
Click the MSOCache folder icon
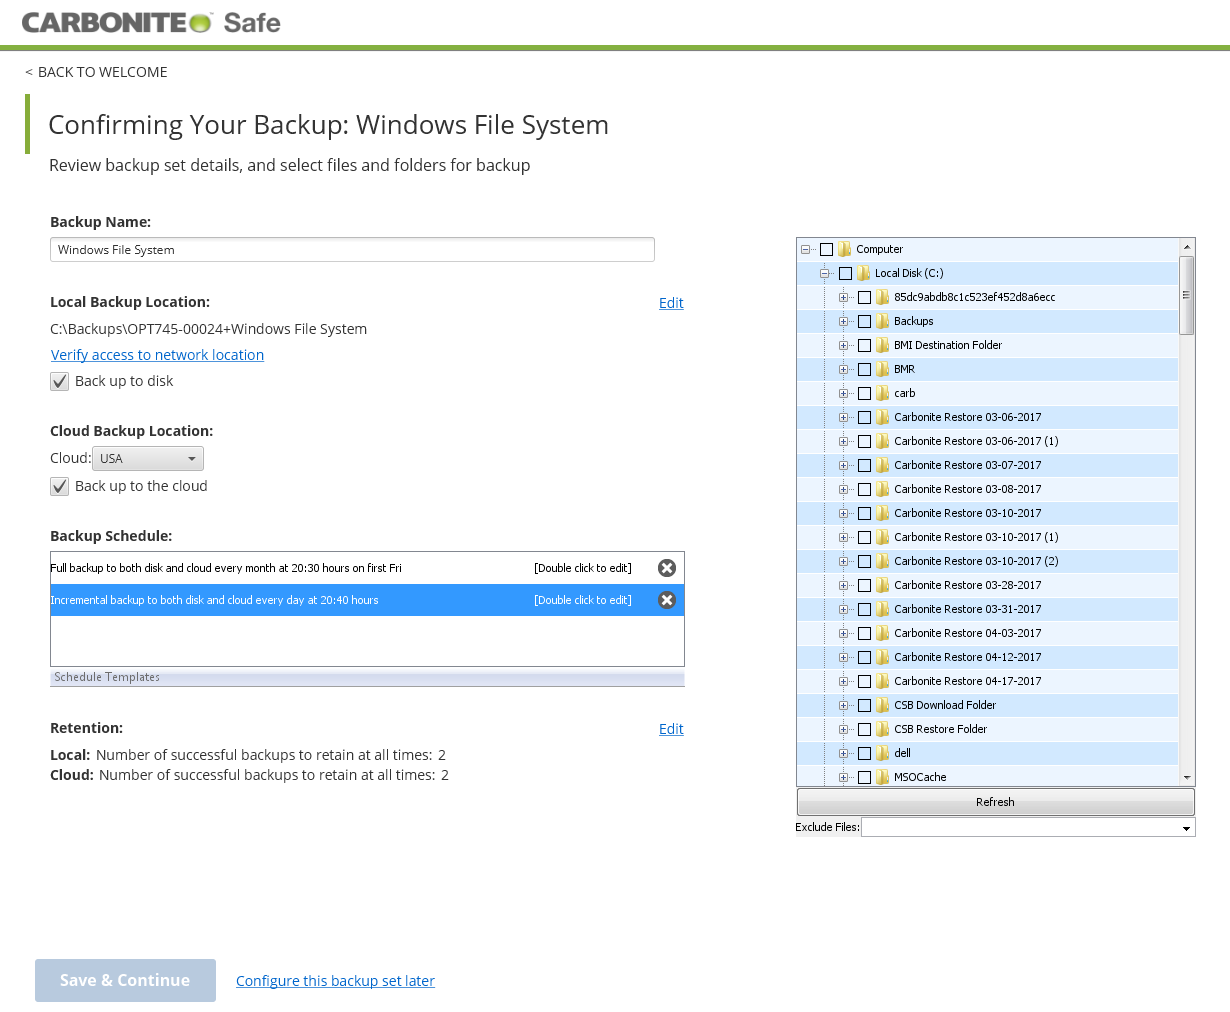tap(882, 777)
